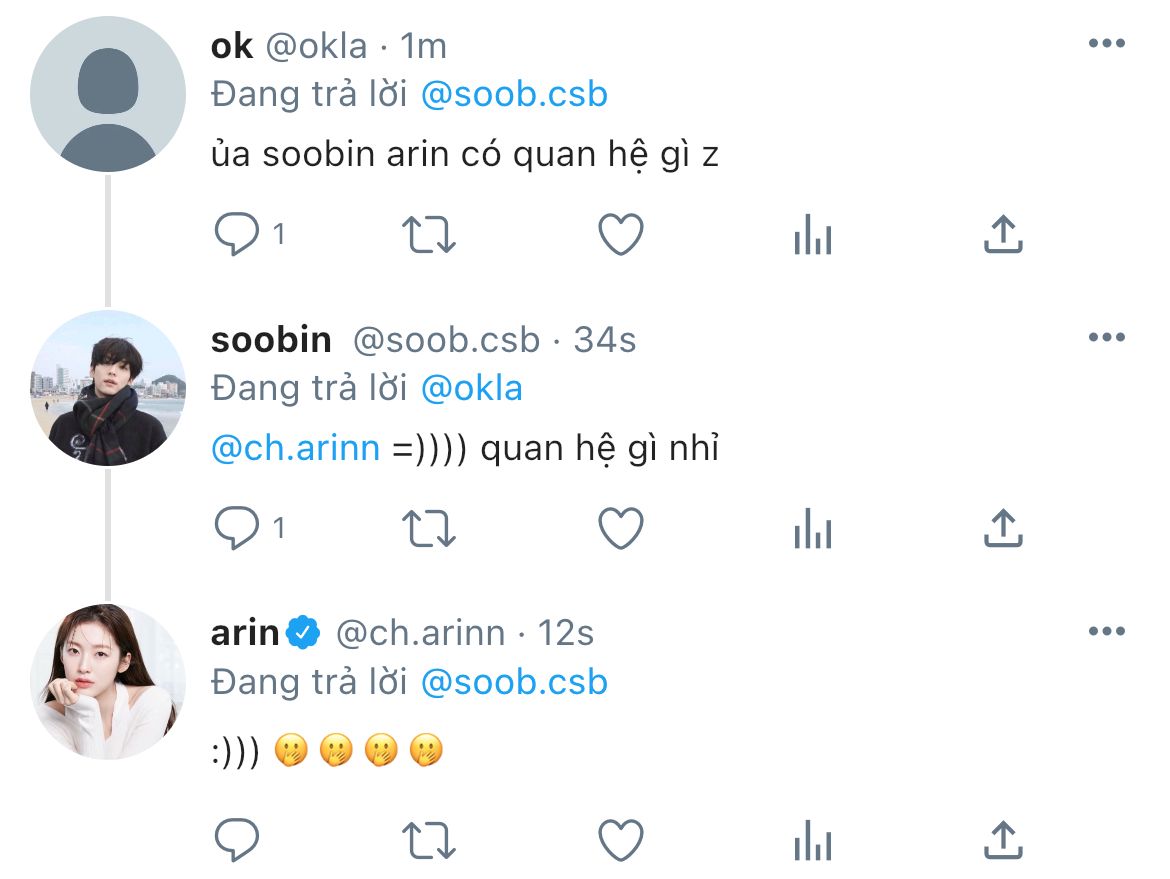
Task: View analytics for ok's tweet
Action: point(812,237)
